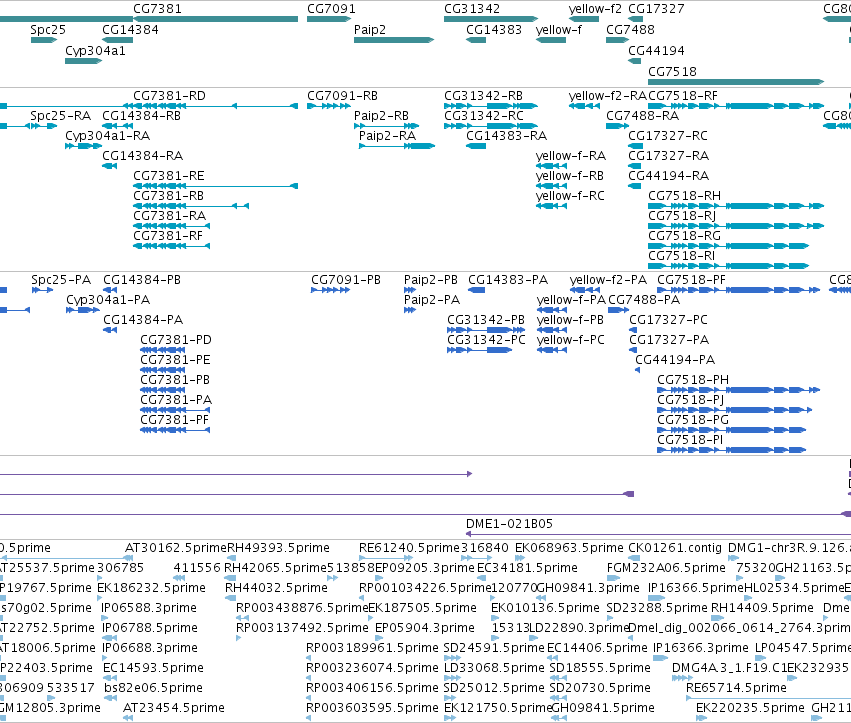Click transcript CG44194-RA label
The width and height of the screenshot is (851, 723).
[x=669, y=176]
